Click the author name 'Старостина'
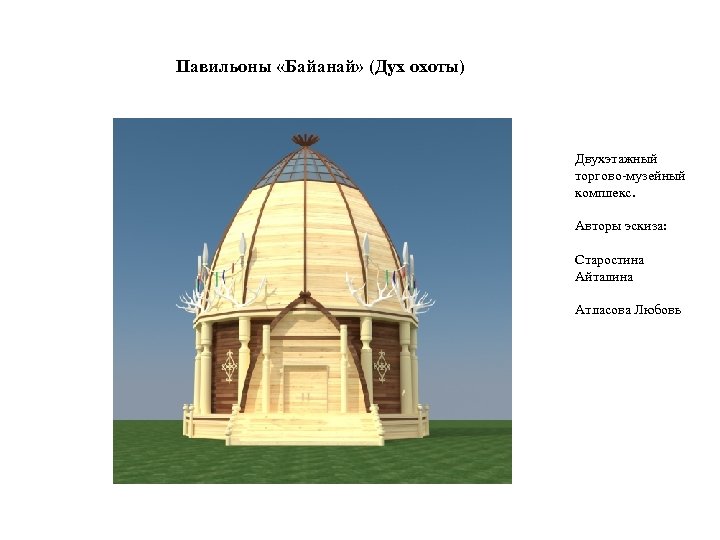720x540 pixels. pos(609,260)
